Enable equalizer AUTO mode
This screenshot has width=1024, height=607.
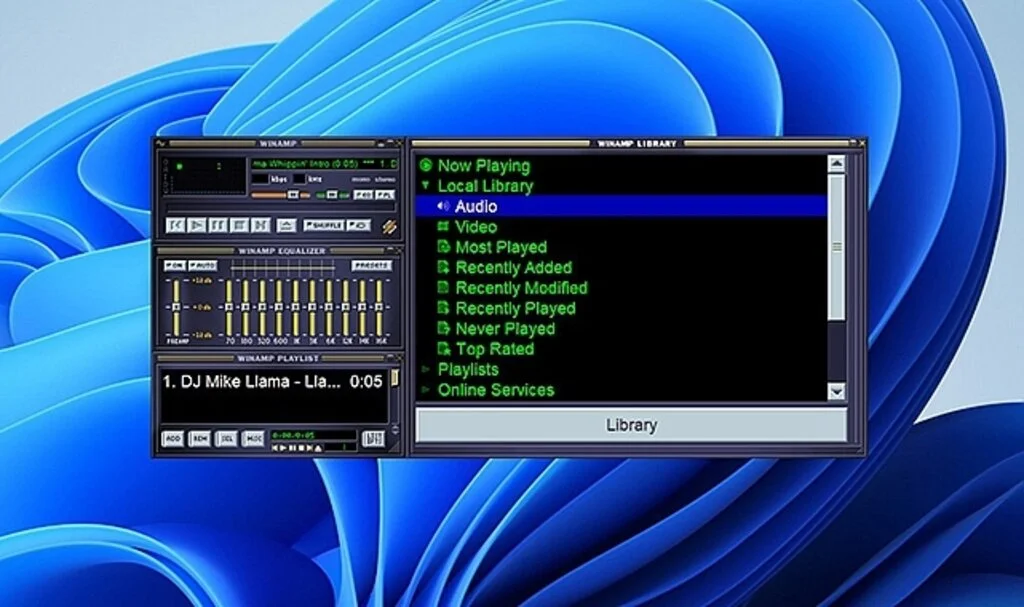(203, 265)
